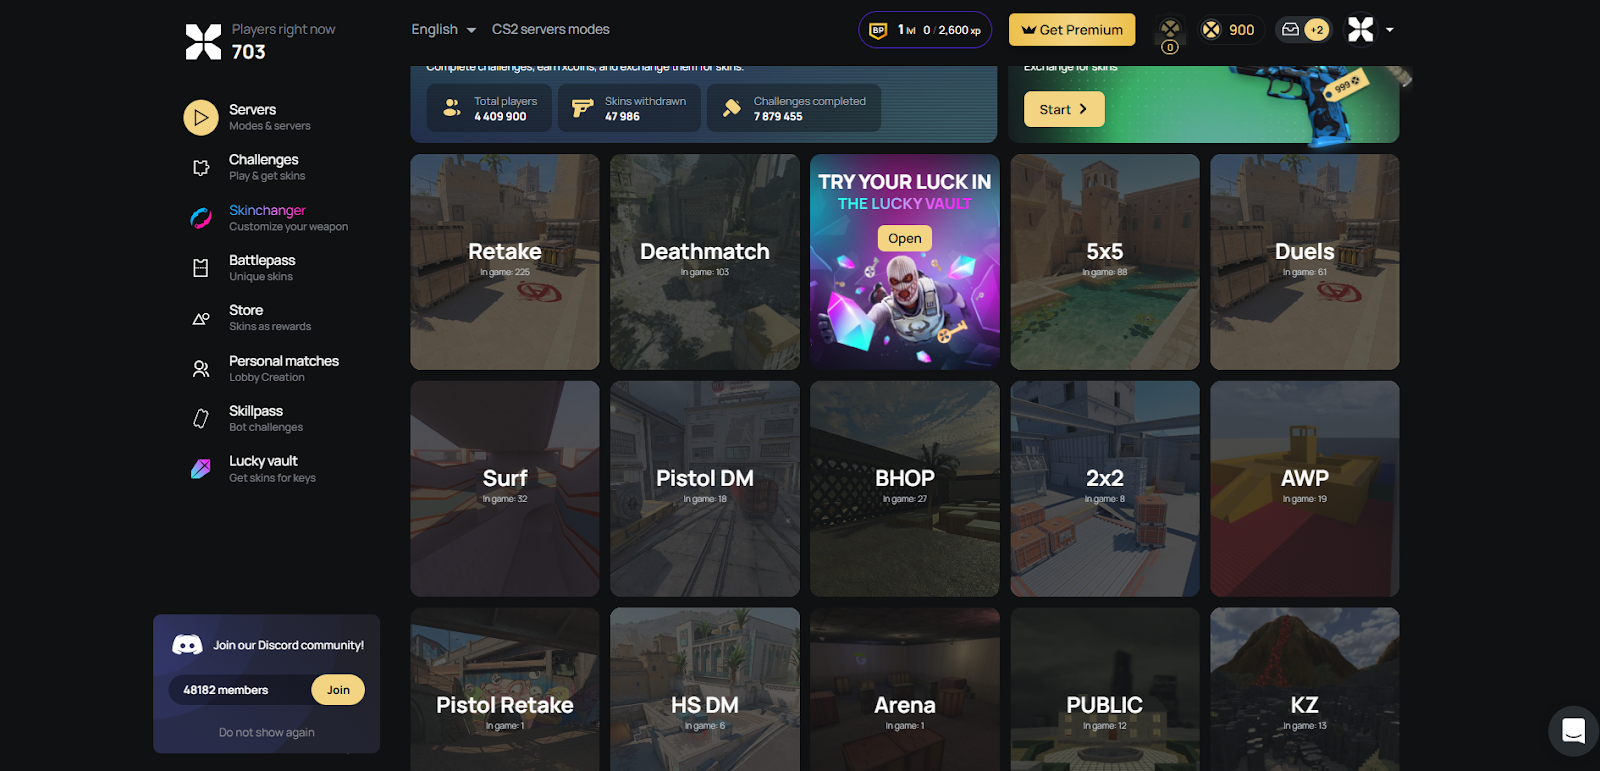Open the English language dropdown
The height and width of the screenshot is (771, 1600).
443,30
